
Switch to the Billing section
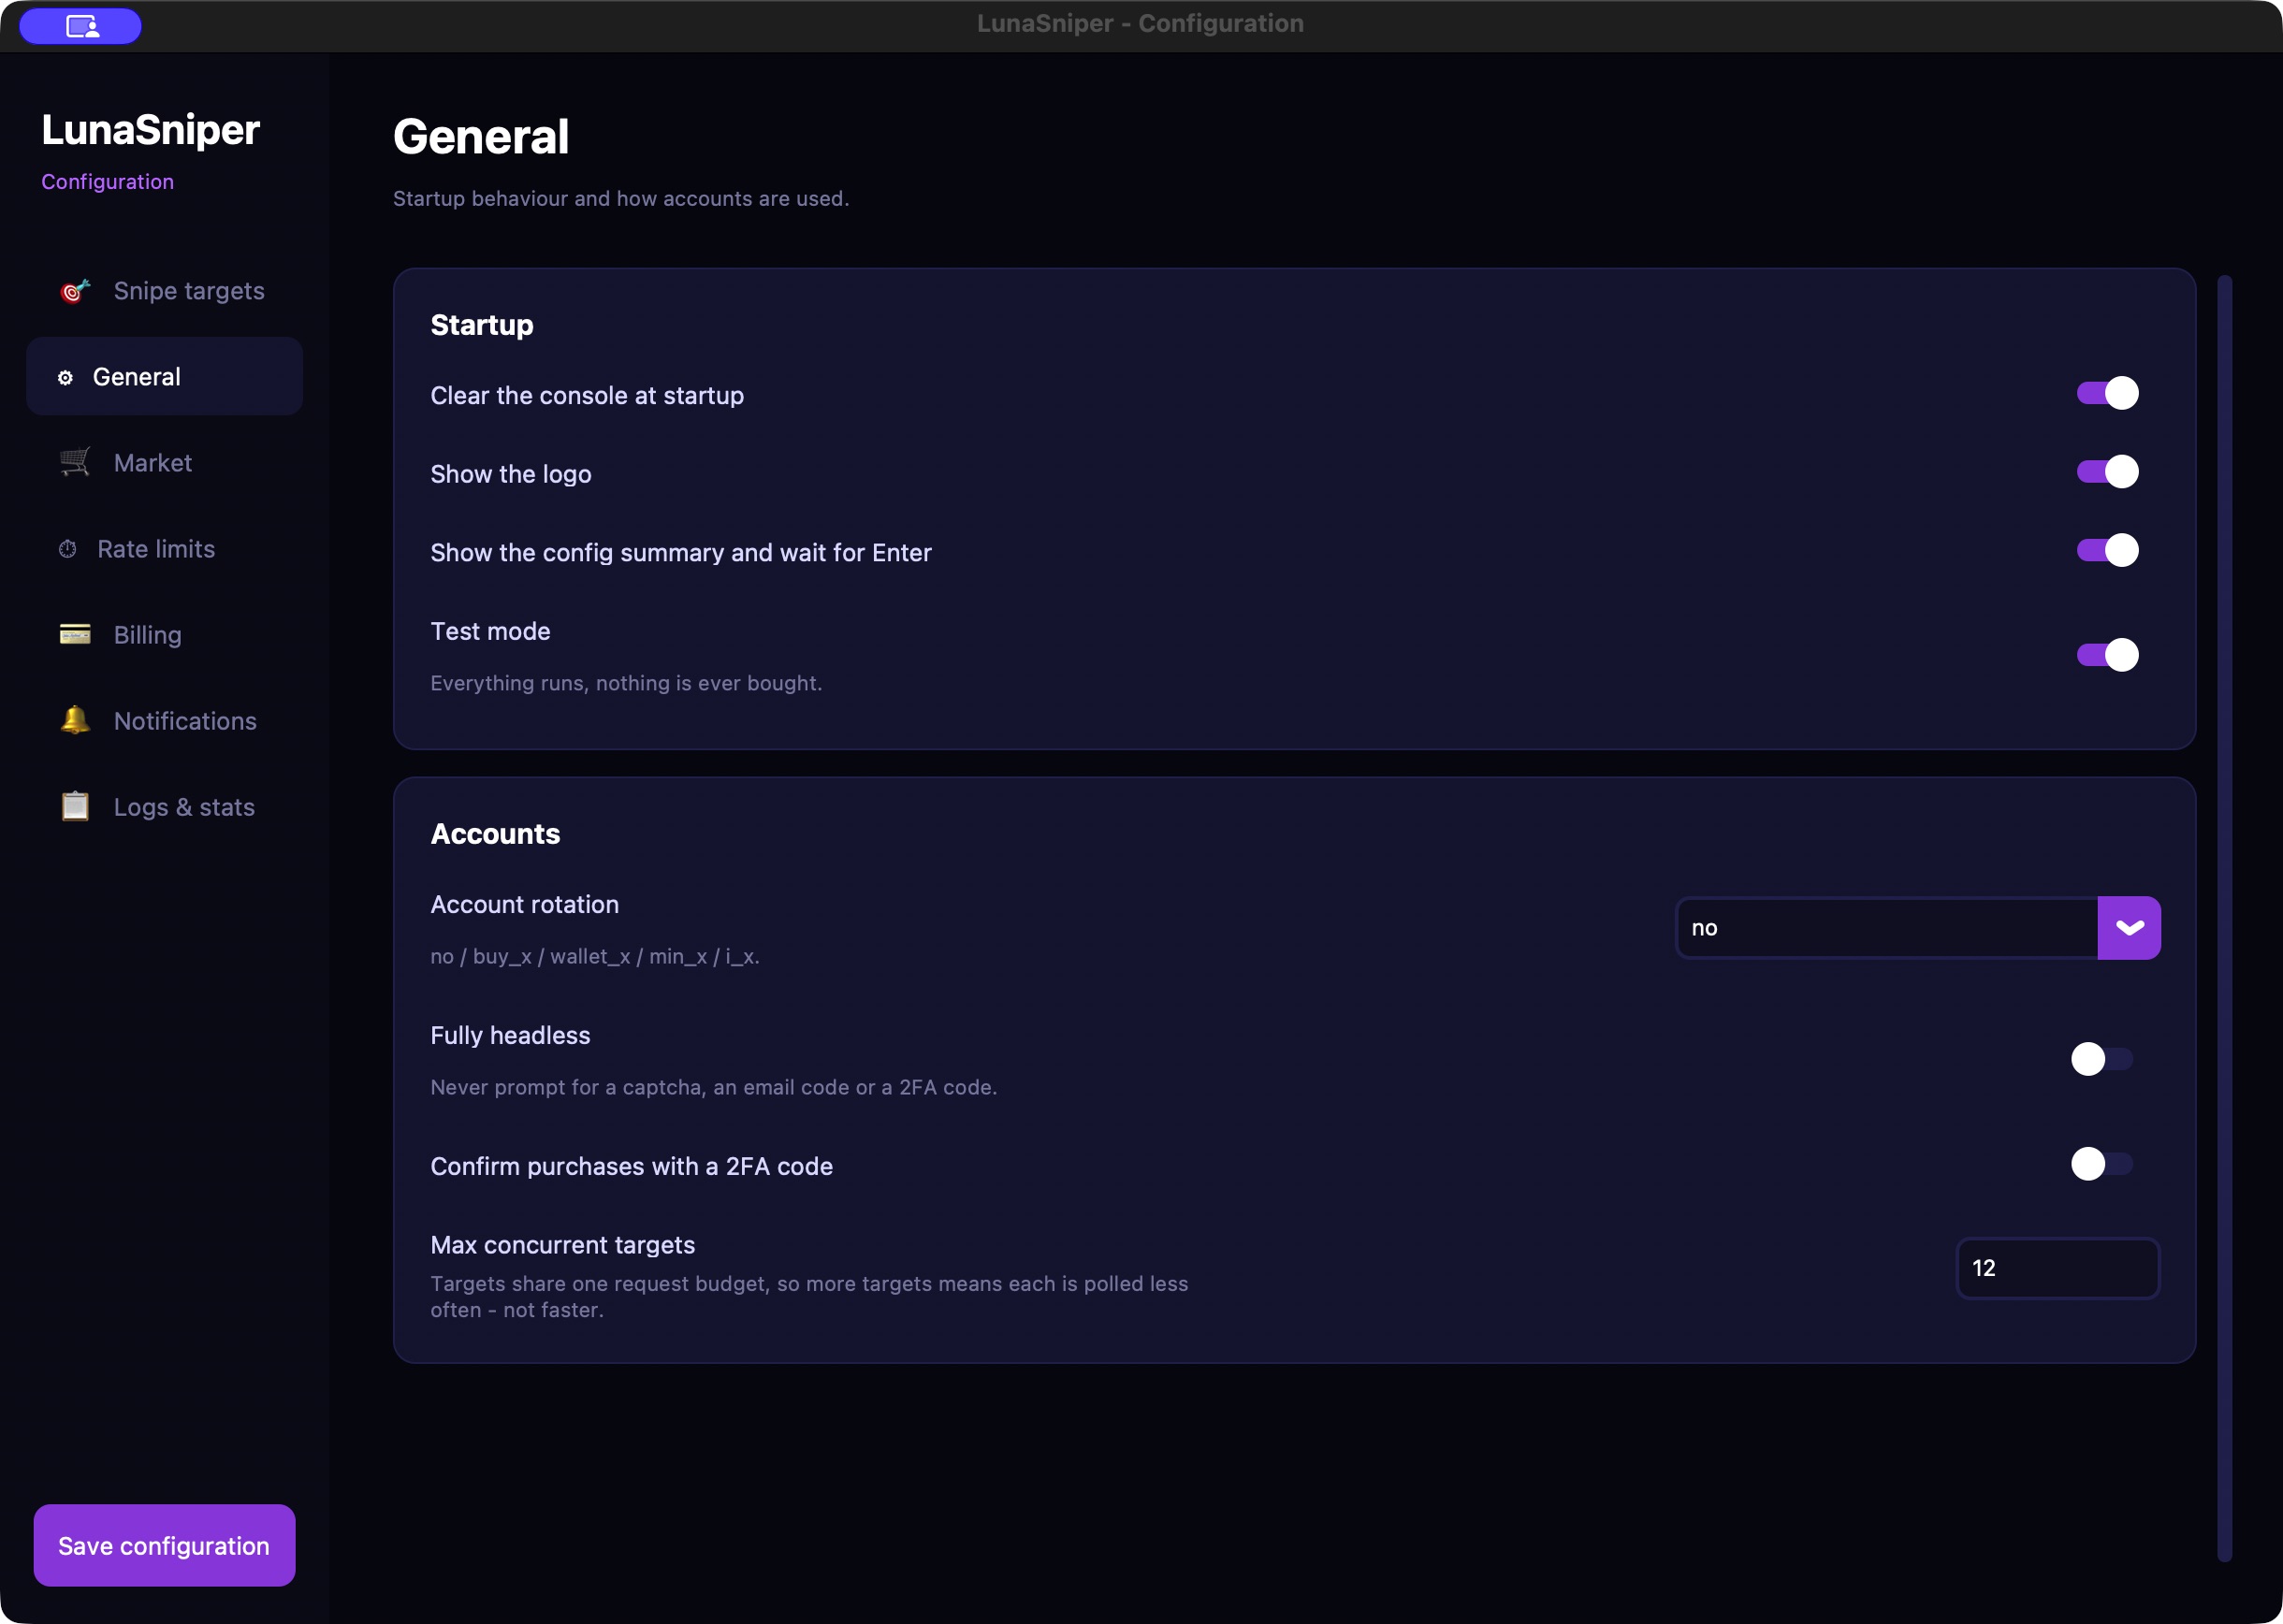[165, 635]
